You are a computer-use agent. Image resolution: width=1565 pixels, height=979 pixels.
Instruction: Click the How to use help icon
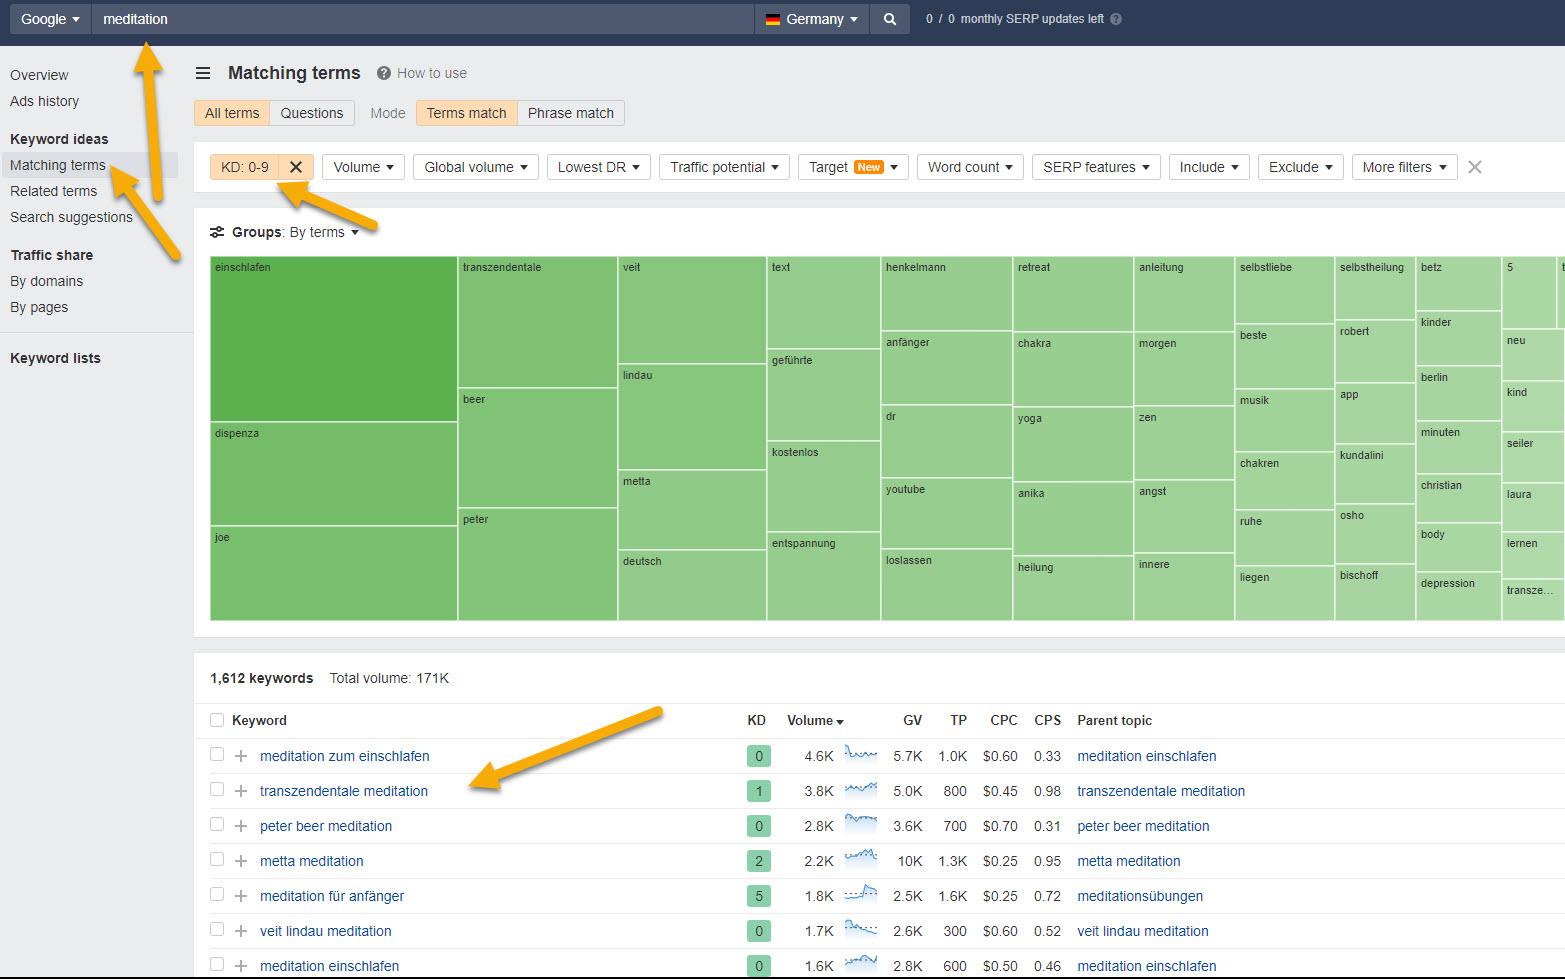[x=383, y=73]
